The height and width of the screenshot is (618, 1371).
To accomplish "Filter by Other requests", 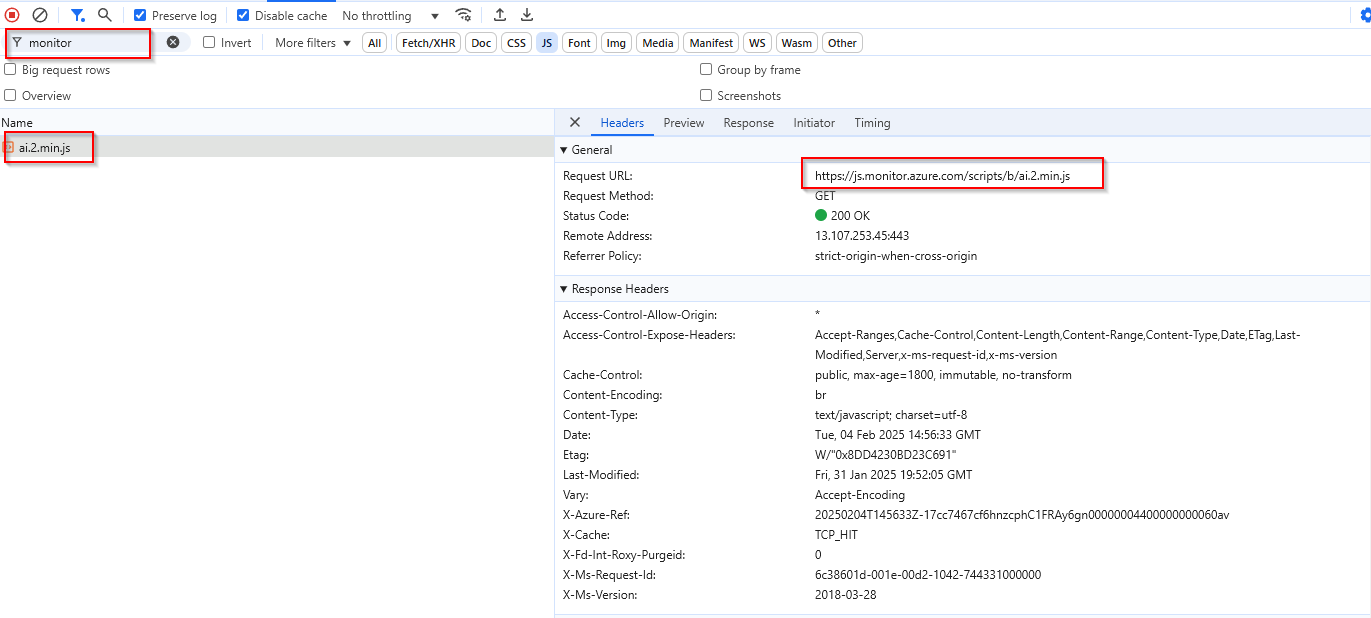I will 842,43.
